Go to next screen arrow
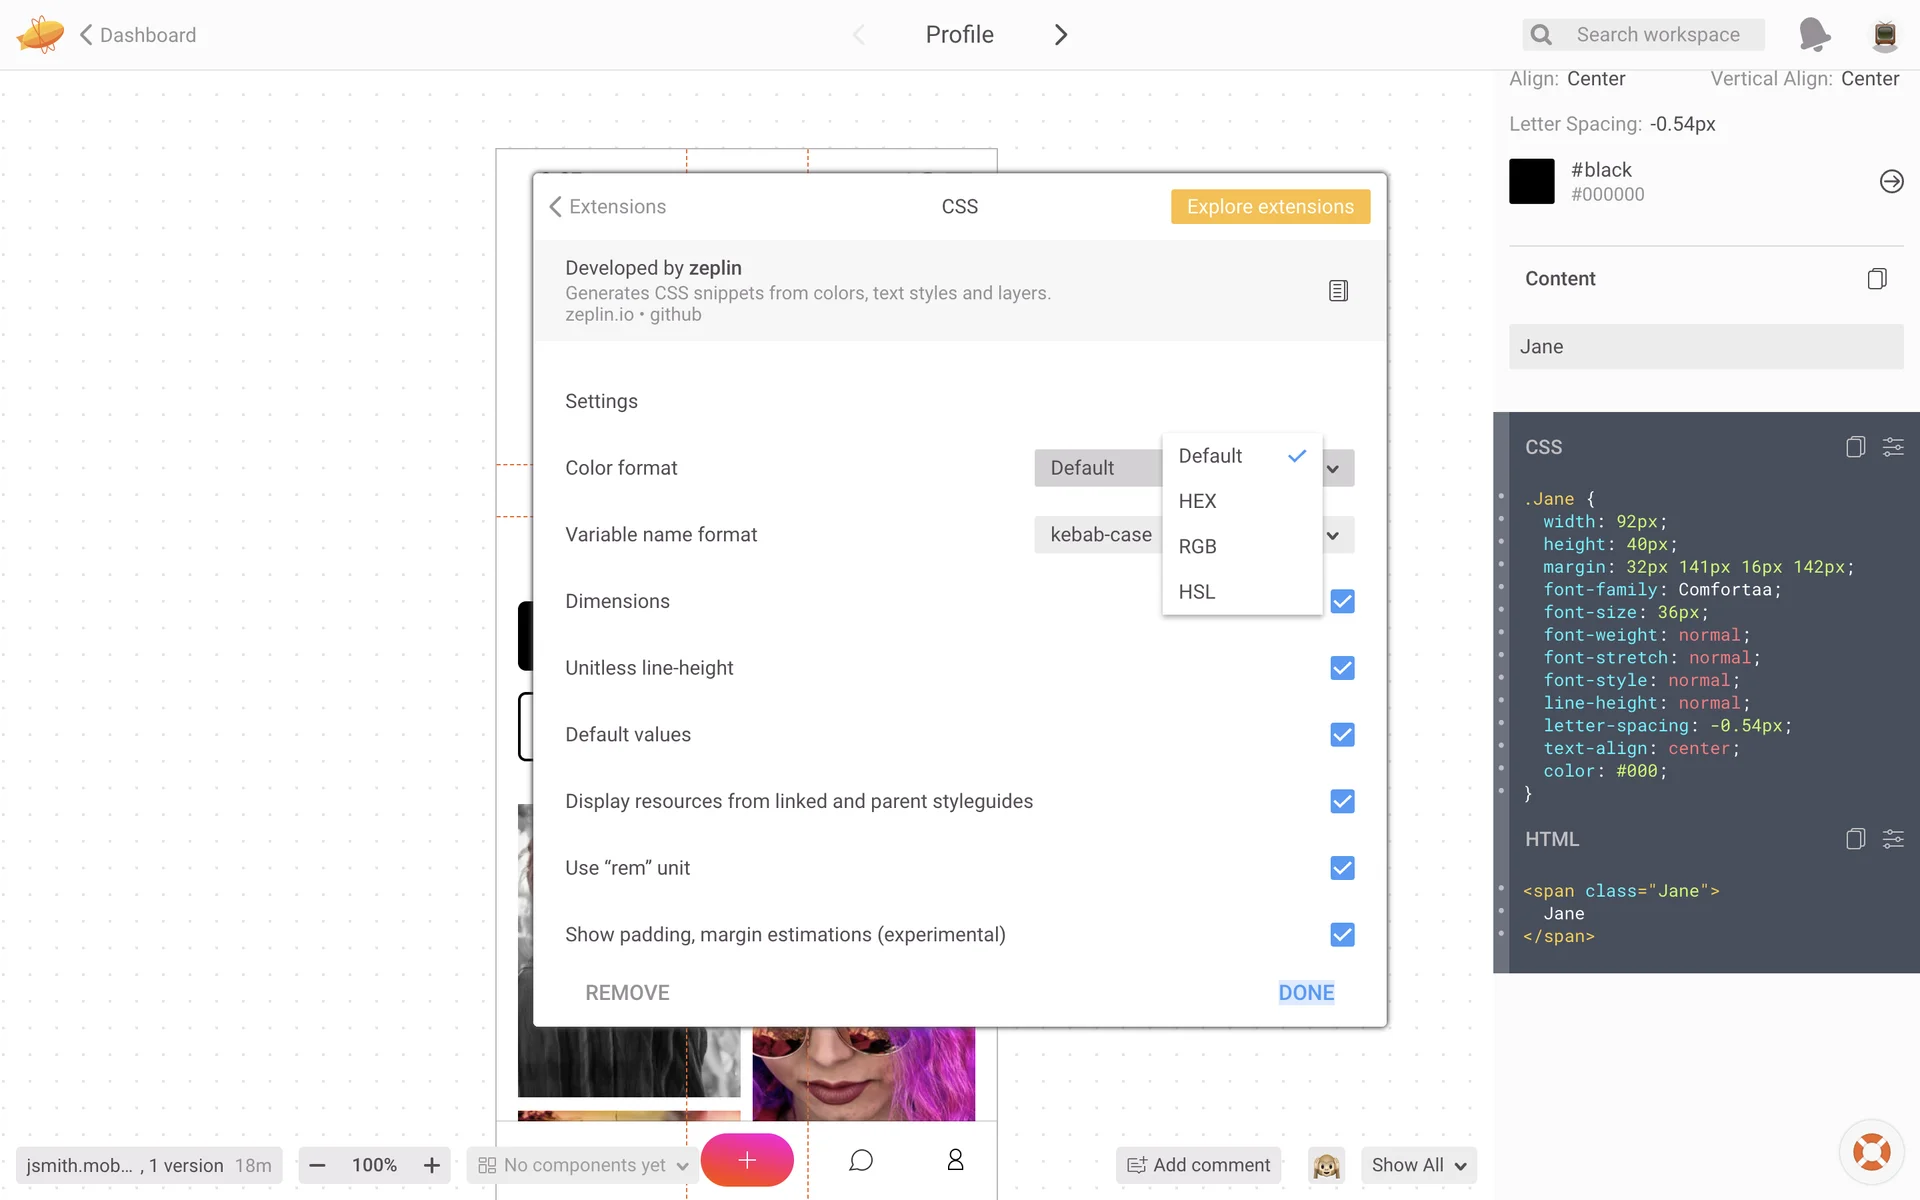 (1061, 35)
